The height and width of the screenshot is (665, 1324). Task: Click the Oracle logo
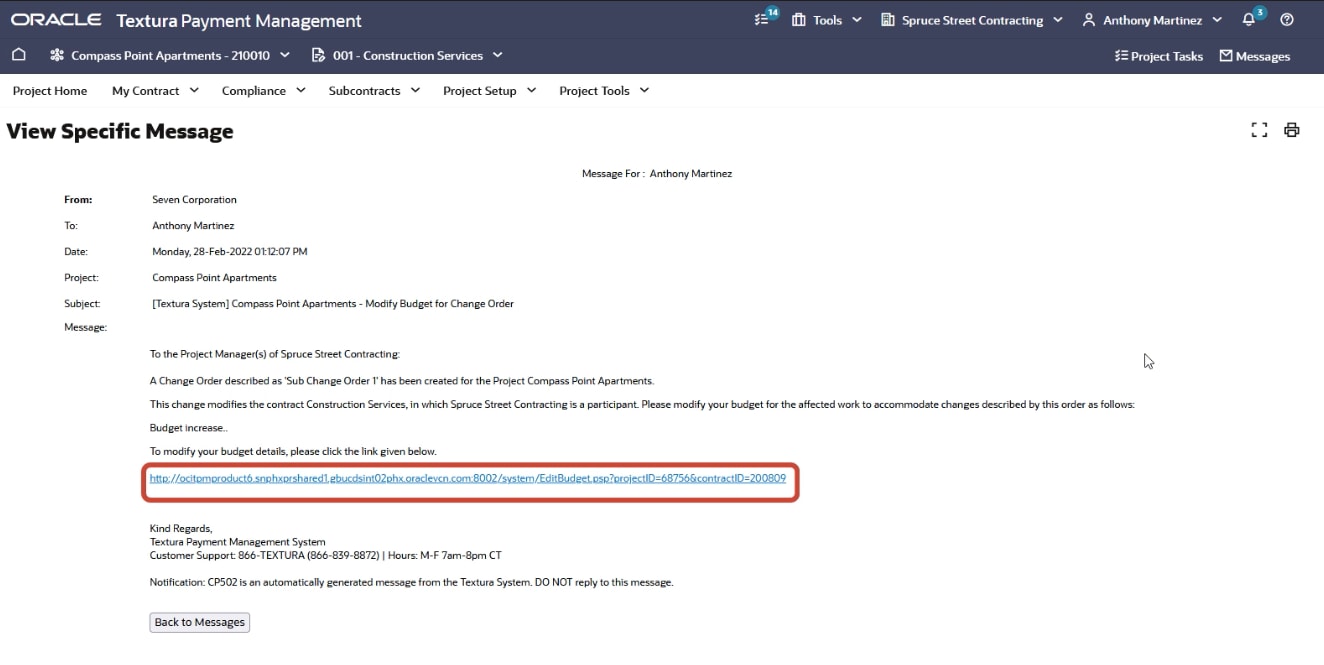(56, 20)
